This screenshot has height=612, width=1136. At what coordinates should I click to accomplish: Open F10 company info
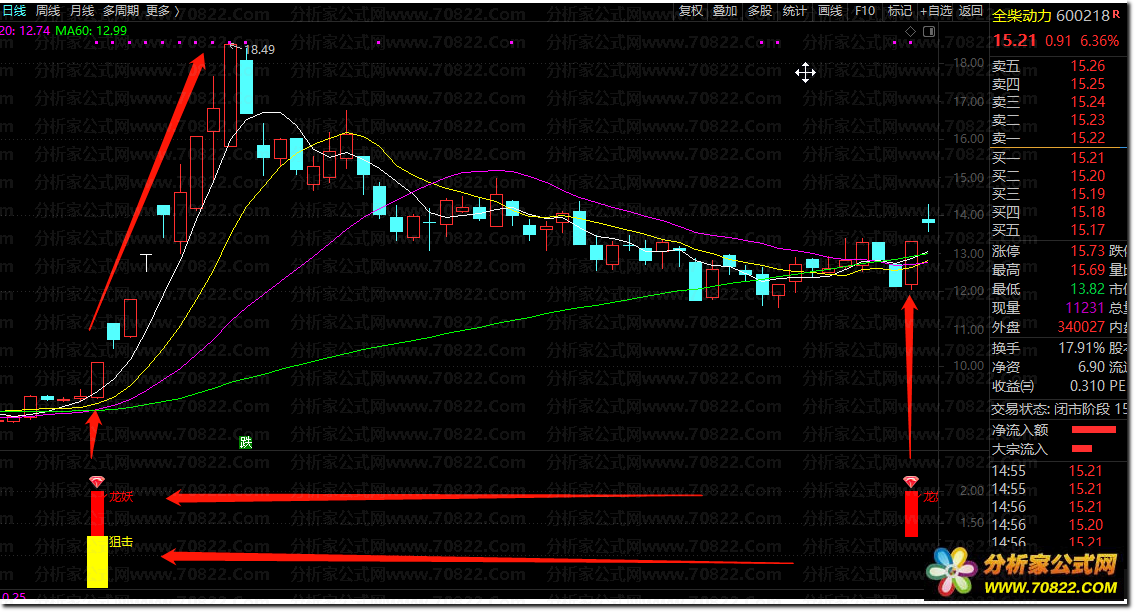[x=864, y=11]
